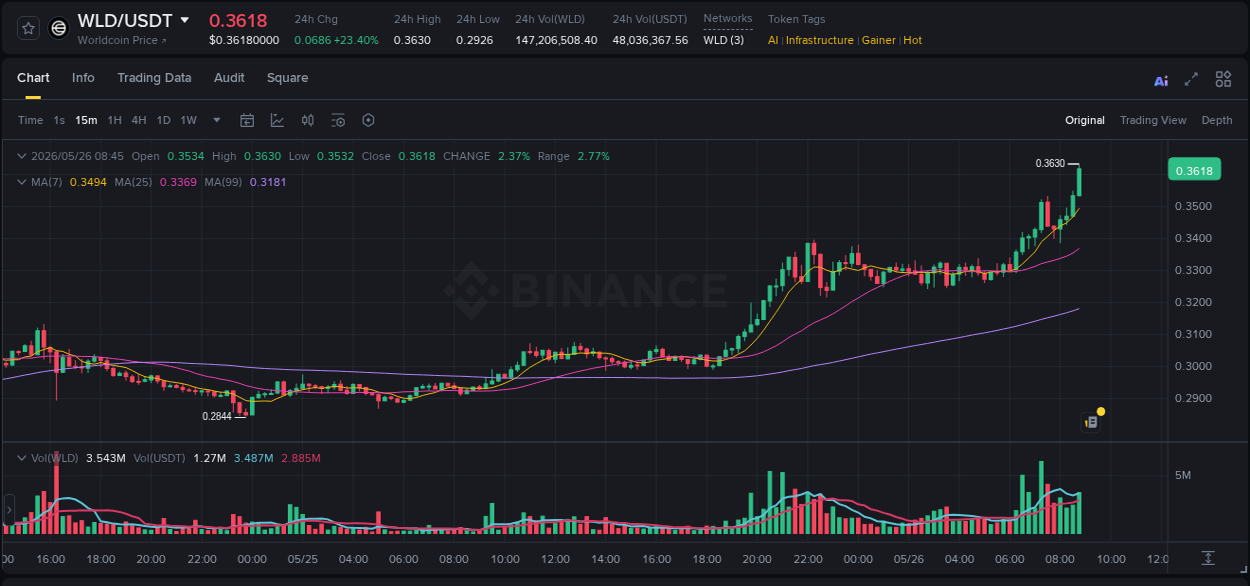This screenshot has height=586, width=1250.
Task: Click the green current price tag 0.3618
Action: pyautogui.click(x=1194, y=171)
